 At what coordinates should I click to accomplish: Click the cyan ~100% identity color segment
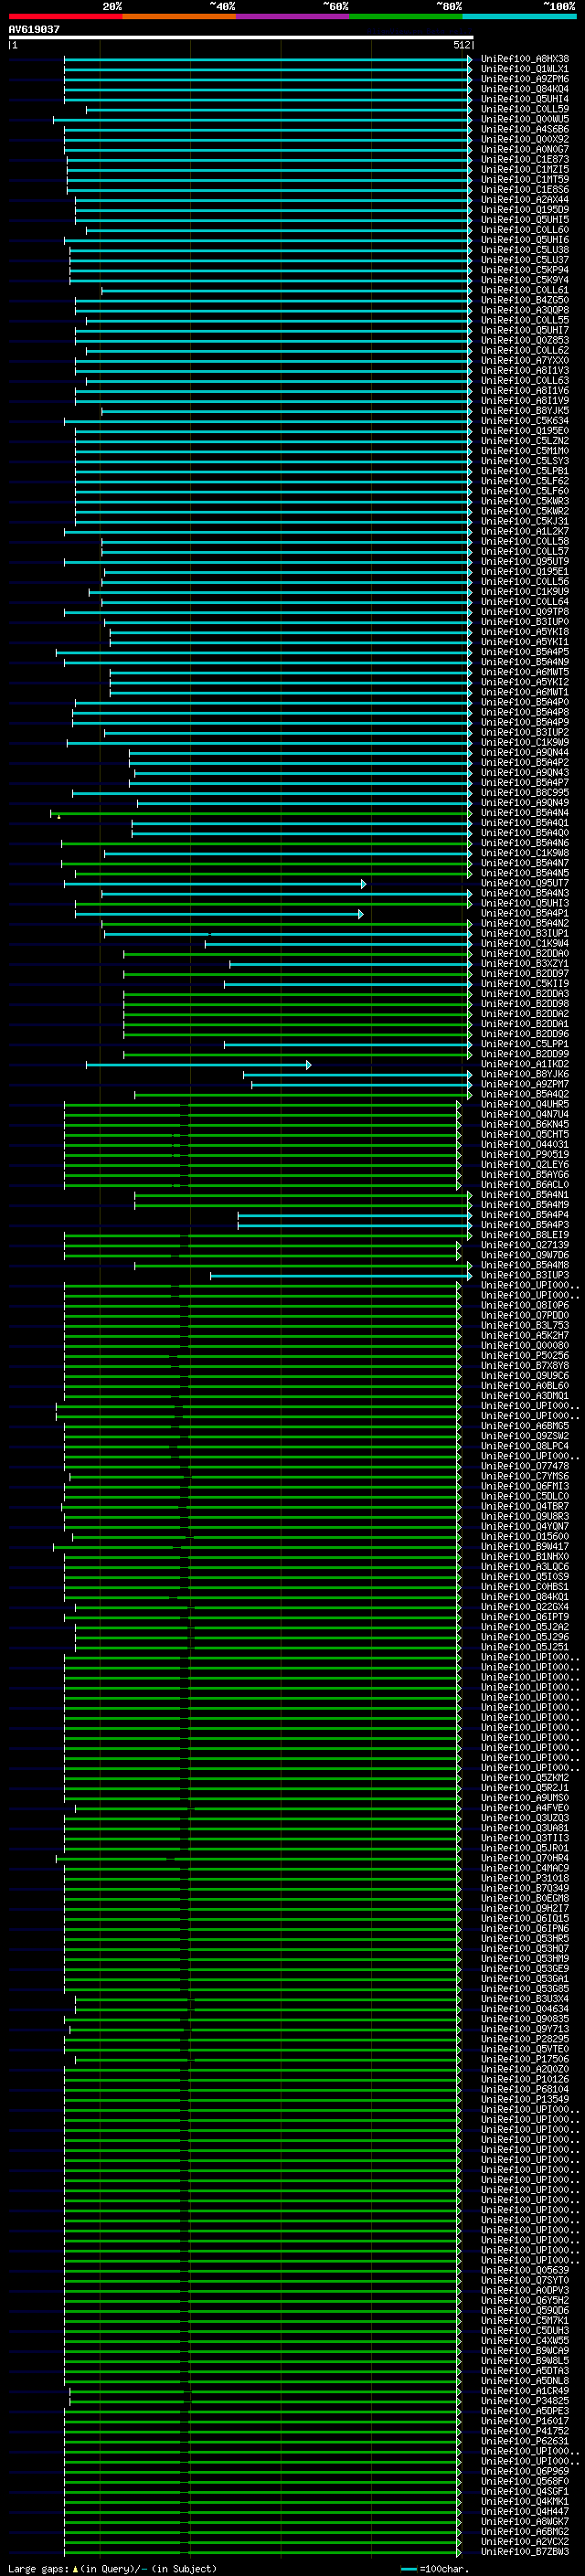tap(519, 16)
